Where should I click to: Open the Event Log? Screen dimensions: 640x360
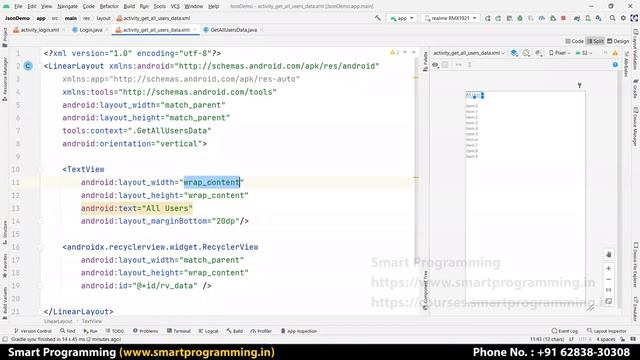pos(564,331)
